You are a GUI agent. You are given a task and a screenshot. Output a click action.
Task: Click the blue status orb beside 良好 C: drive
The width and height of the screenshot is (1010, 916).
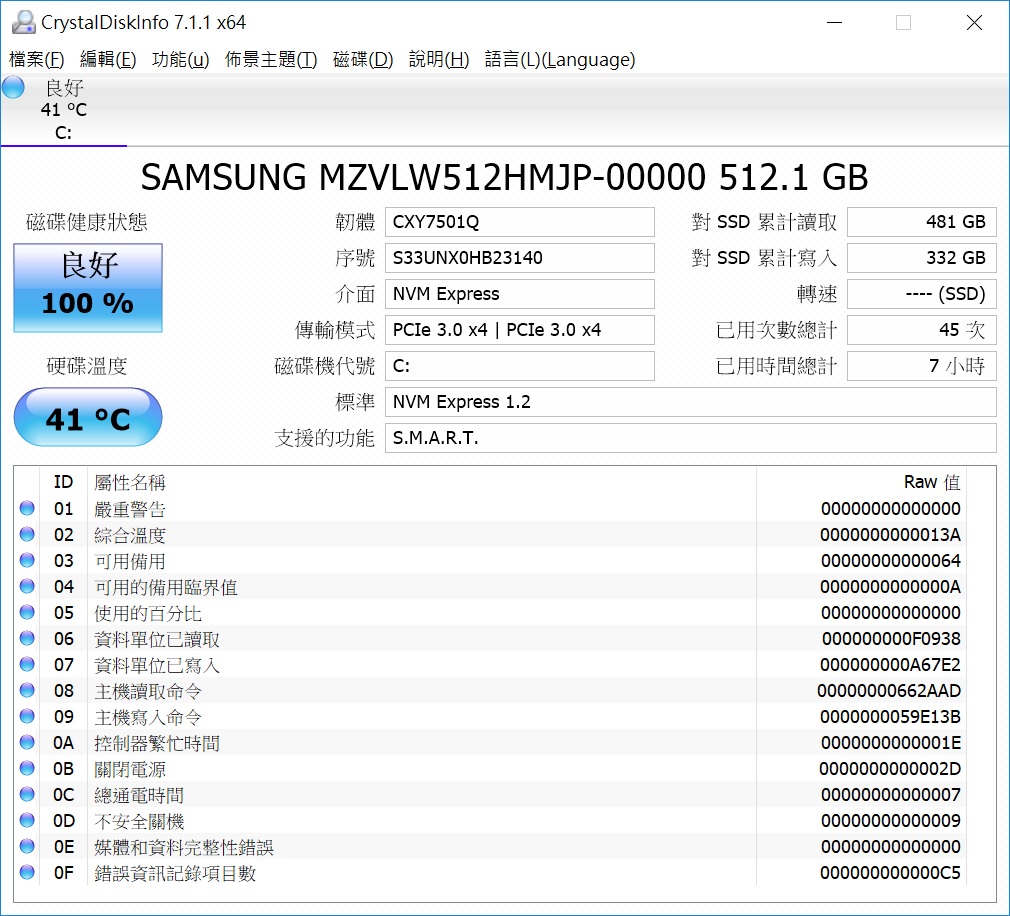13,88
